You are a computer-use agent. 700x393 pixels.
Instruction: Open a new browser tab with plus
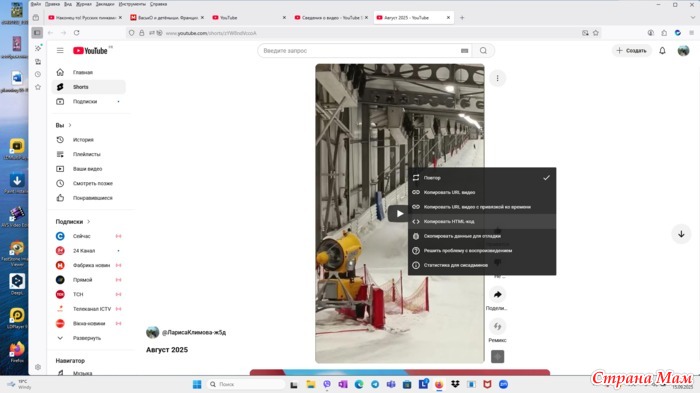(462, 18)
